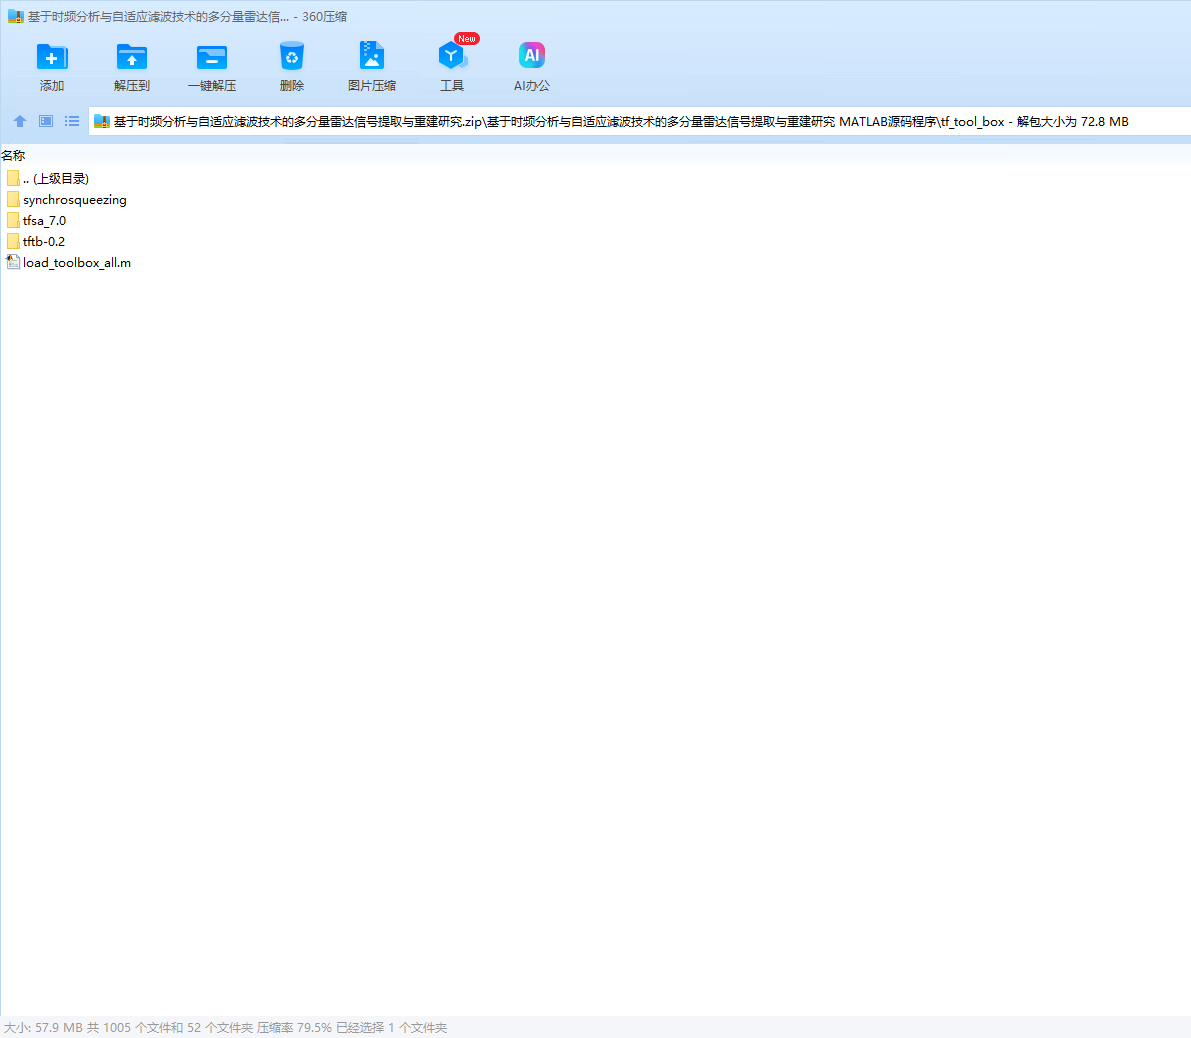The width and height of the screenshot is (1191, 1038).
Task: Select the load_toolbox_all.m file icon
Action: [13, 262]
